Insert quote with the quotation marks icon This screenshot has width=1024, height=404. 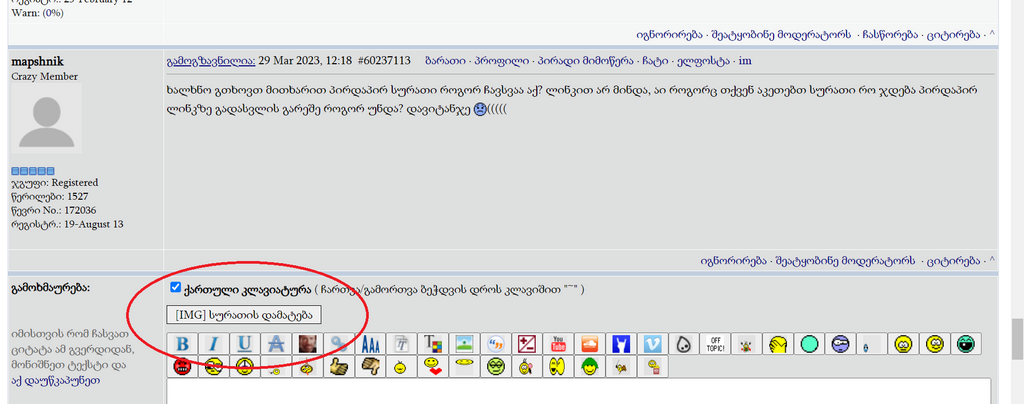(x=496, y=344)
